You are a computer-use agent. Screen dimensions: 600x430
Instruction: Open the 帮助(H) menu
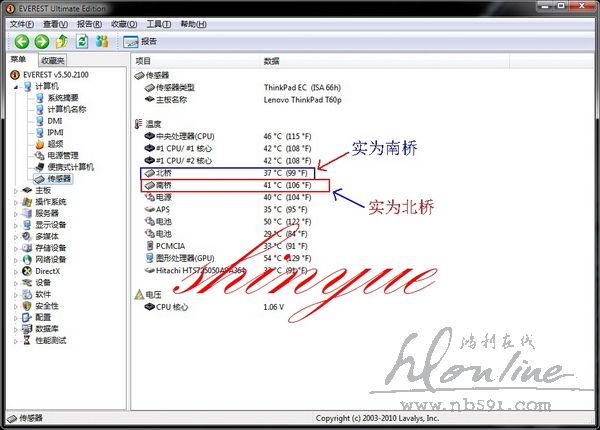pyautogui.click(x=193, y=24)
